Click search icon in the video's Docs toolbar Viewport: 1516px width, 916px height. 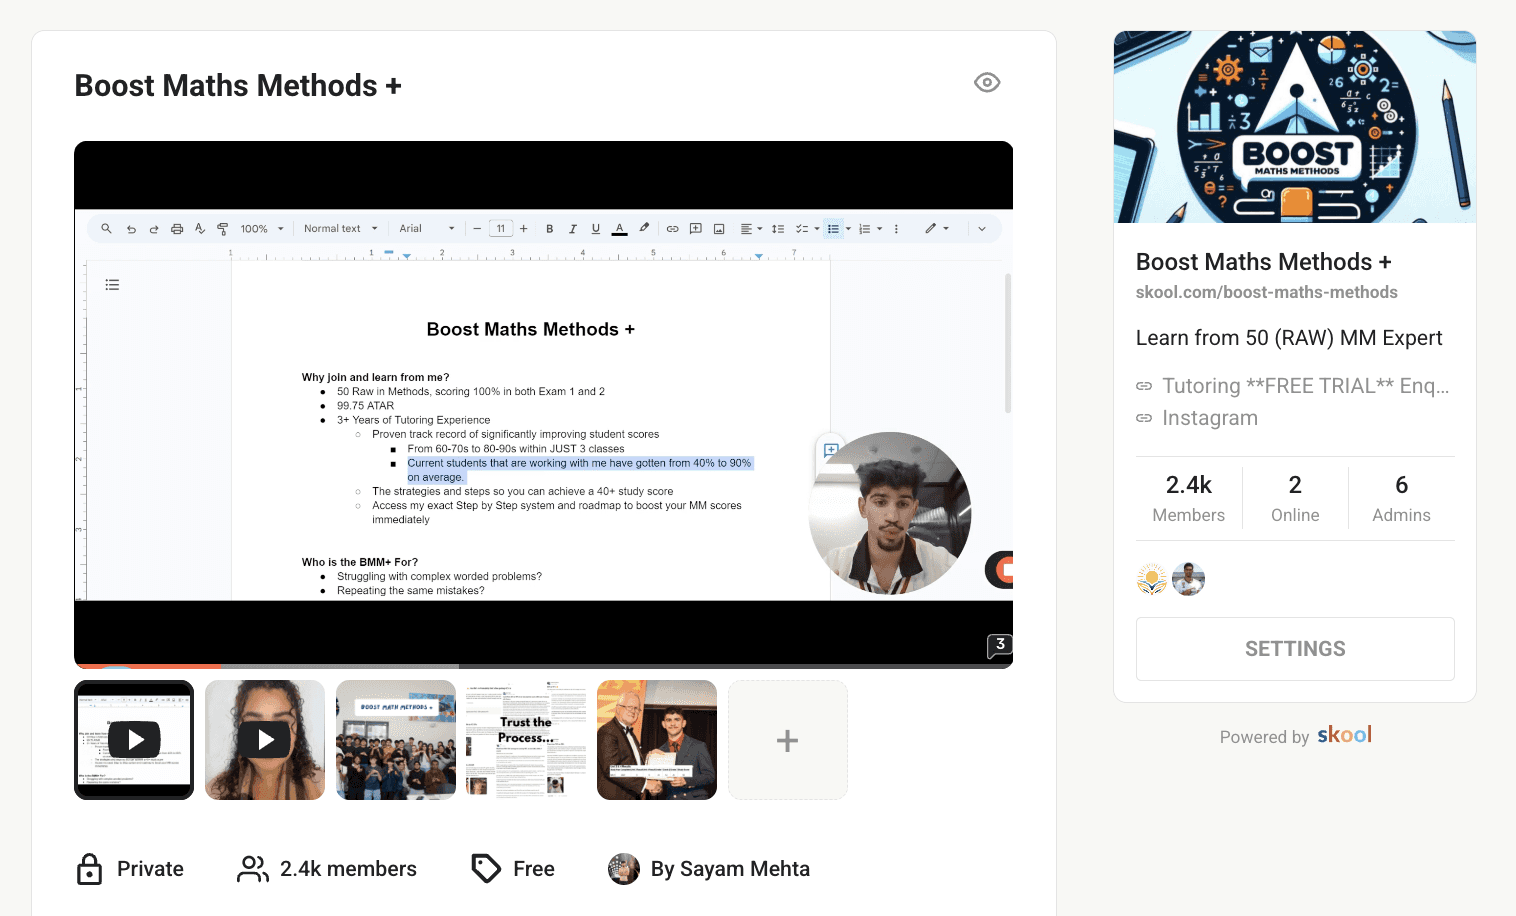[x=106, y=229]
